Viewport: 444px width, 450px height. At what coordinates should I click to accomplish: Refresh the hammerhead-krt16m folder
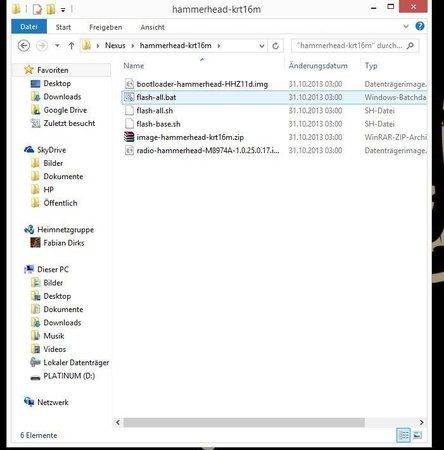276,46
